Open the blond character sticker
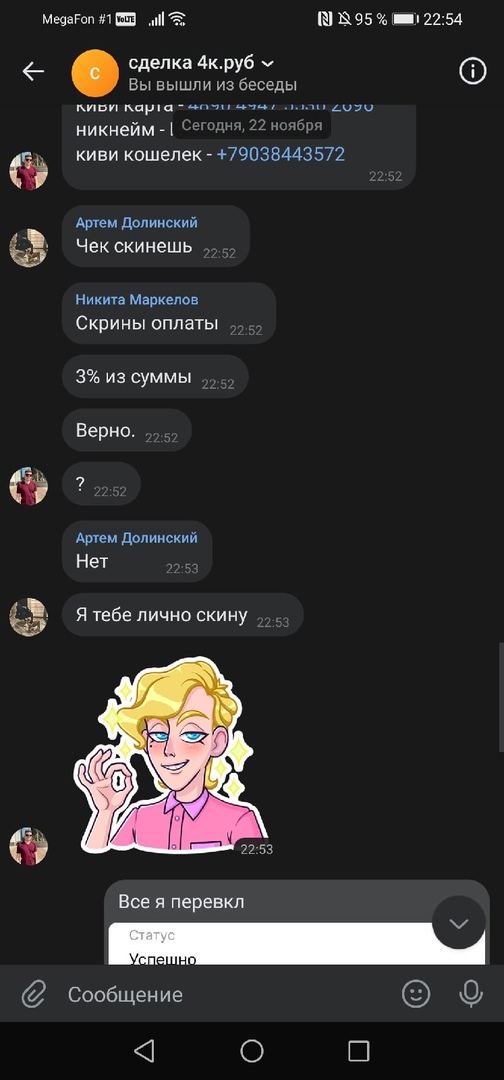This screenshot has height=1080, width=504. pyautogui.click(x=170, y=756)
